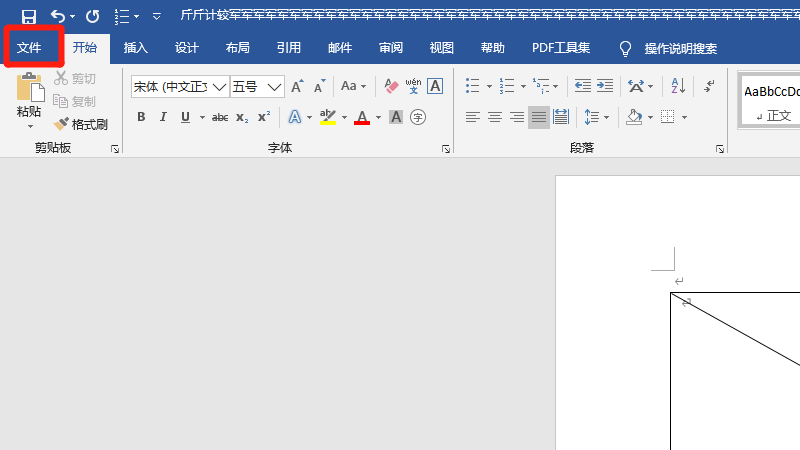This screenshot has width=800, height=450.
Task: Click the 操作说明搜索 search box
Action: (x=680, y=48)
